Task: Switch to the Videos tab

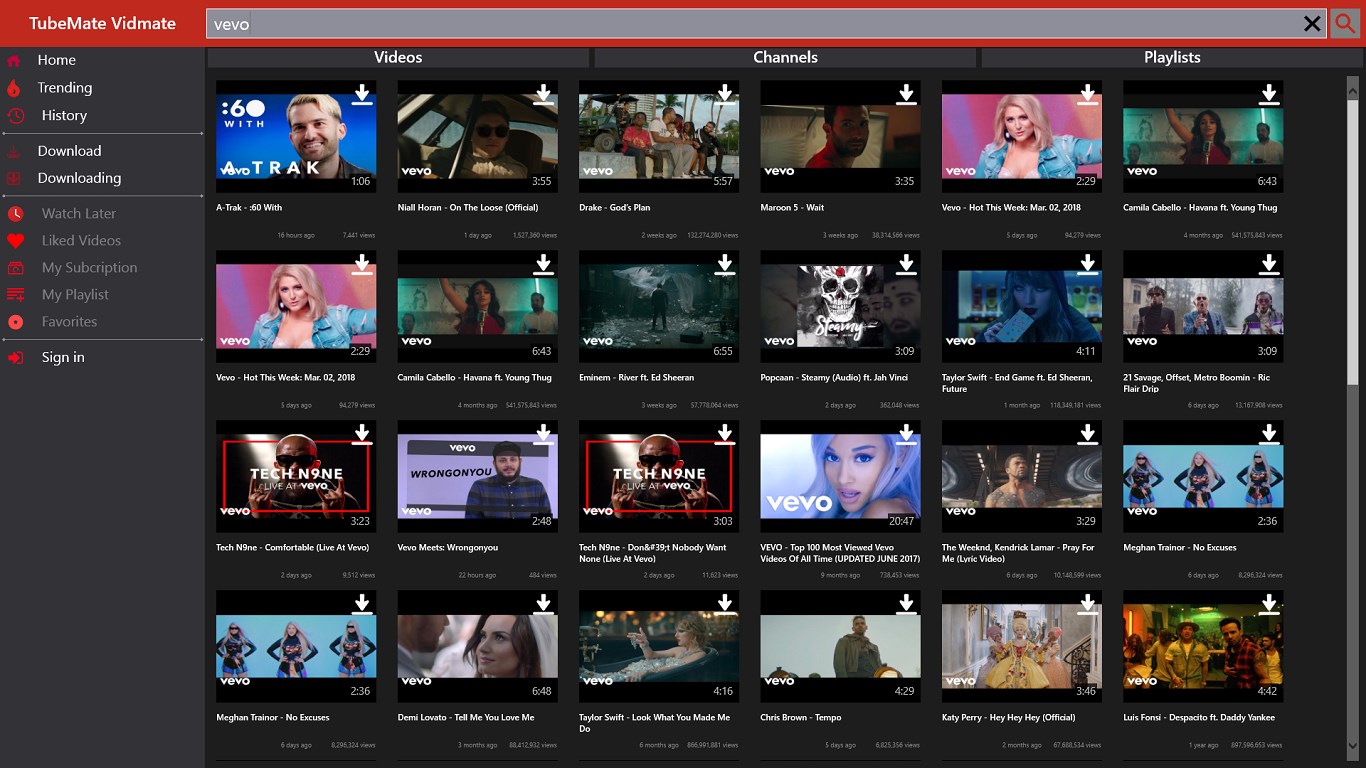Action: 398,58
